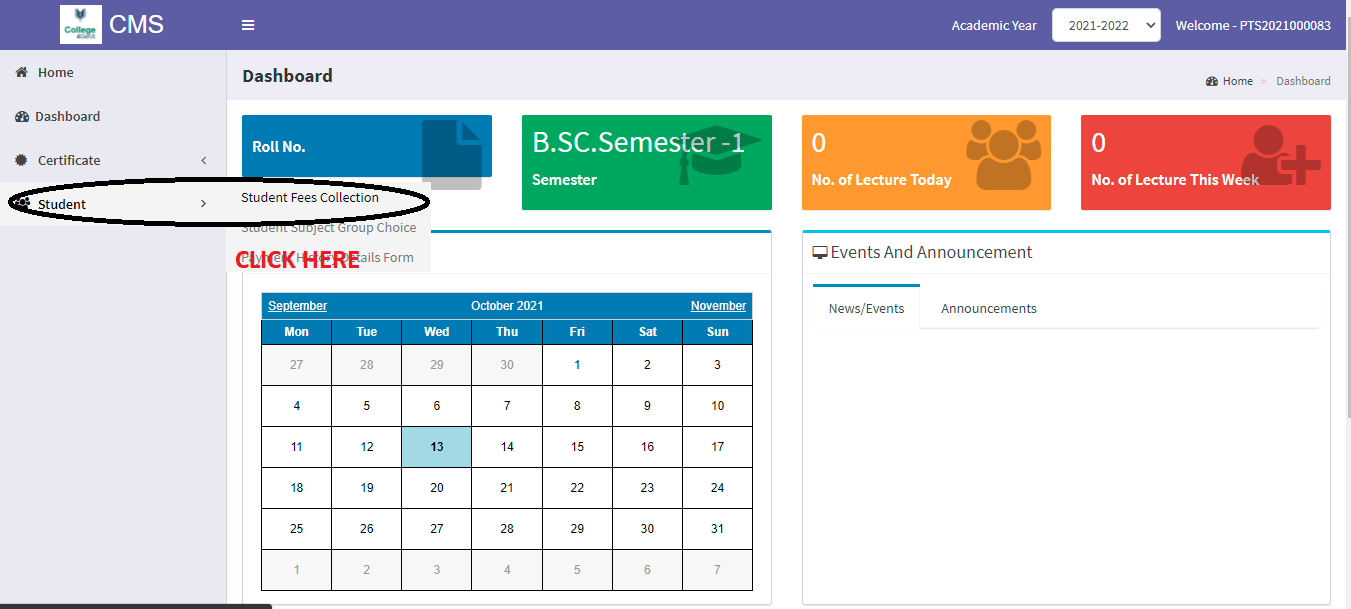This screenshot has width=1351, height=609.
Task: Click the Certificate badge icon in sidebar
Action: click(21, 160)
